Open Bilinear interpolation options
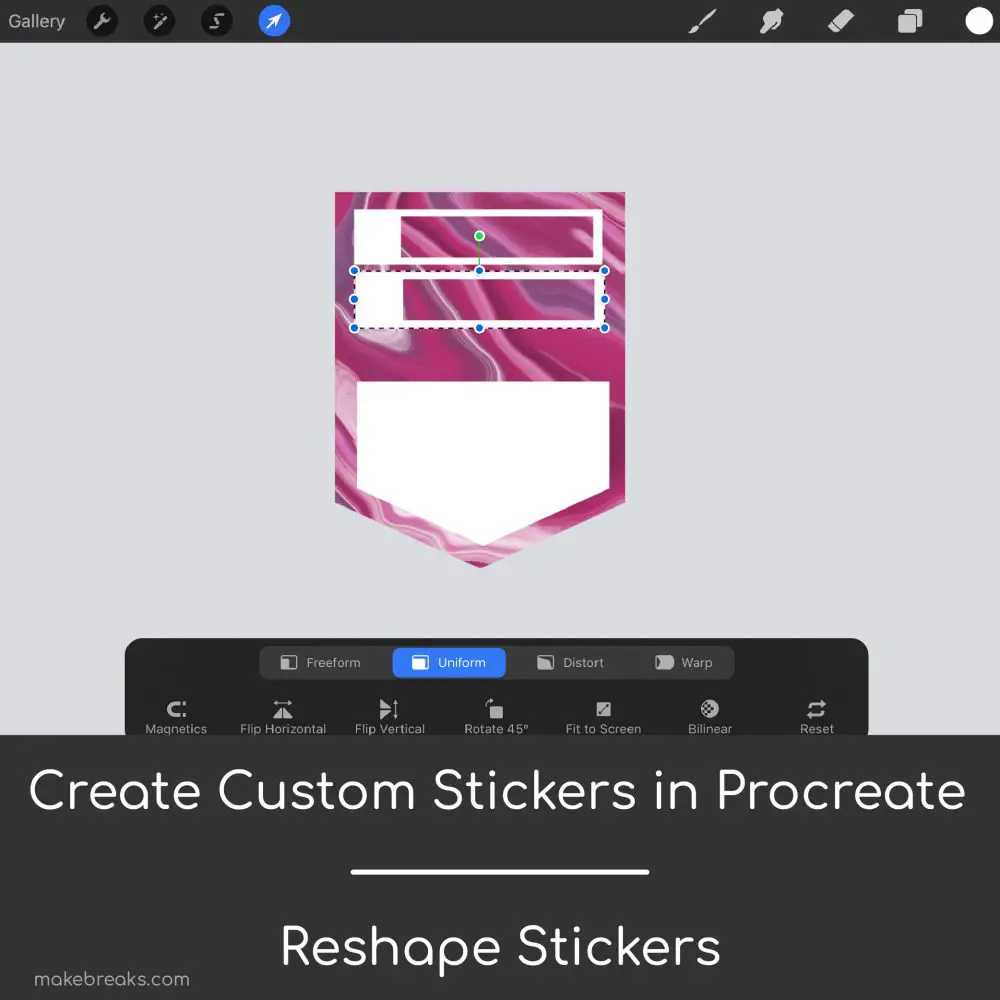The height and width of the screenshot is (1000, 1000). point(710,717)
